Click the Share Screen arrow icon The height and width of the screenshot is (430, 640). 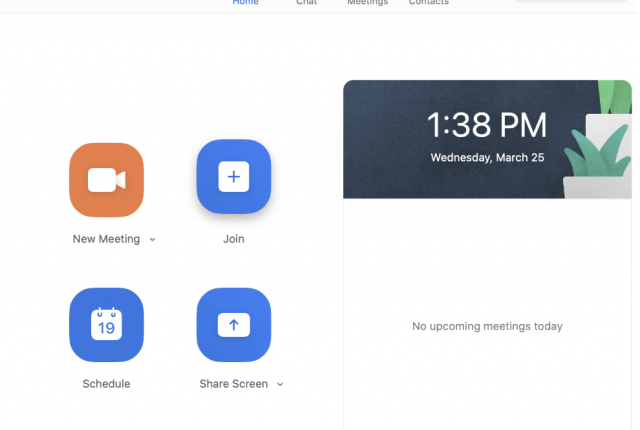point(234,325)
